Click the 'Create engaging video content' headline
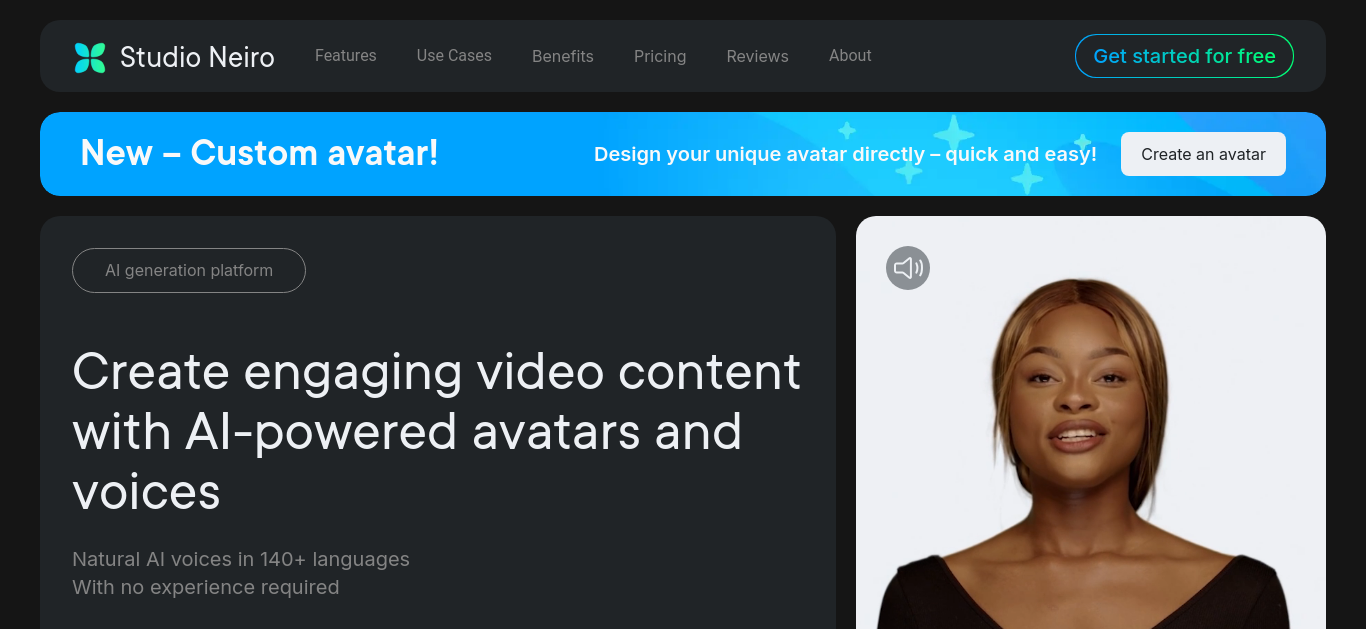This screenshot has height=629, width=1366. click(x=437, y=431)
